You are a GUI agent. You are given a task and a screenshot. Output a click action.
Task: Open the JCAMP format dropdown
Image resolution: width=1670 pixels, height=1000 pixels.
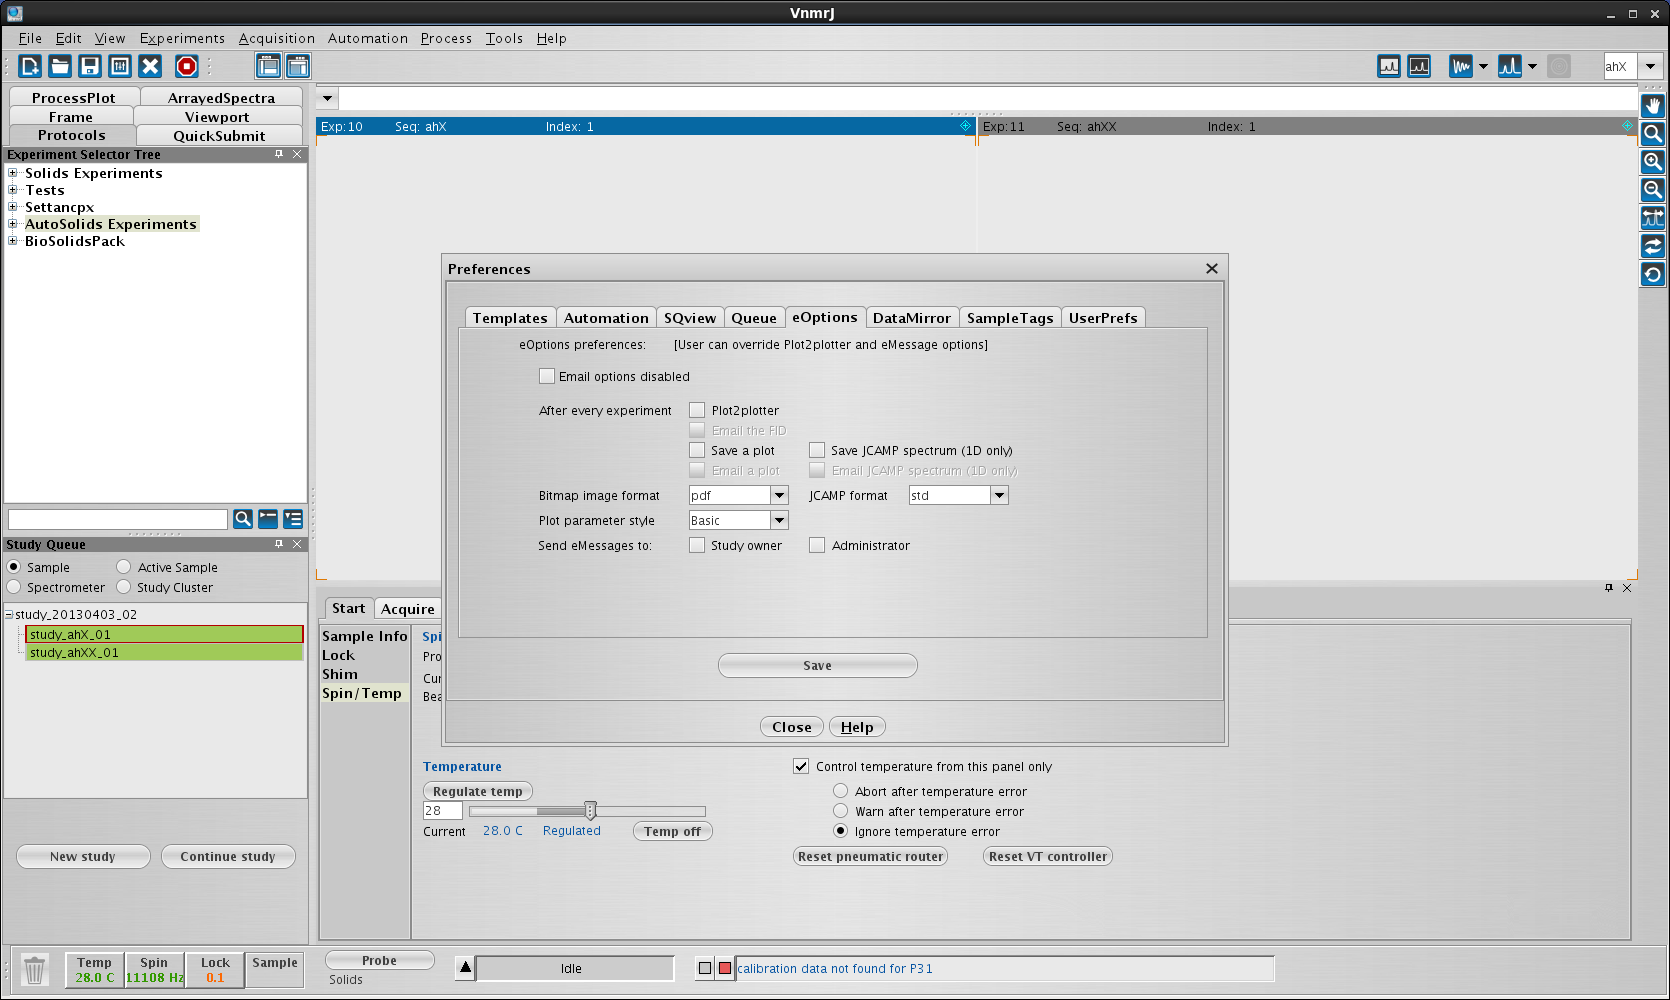tap(998, 495)
